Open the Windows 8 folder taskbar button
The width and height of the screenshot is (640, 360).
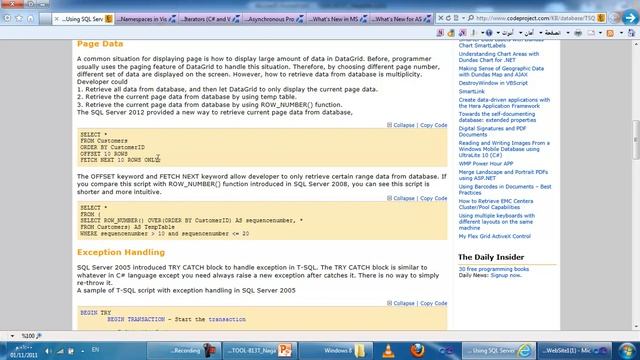click(336, 351)
